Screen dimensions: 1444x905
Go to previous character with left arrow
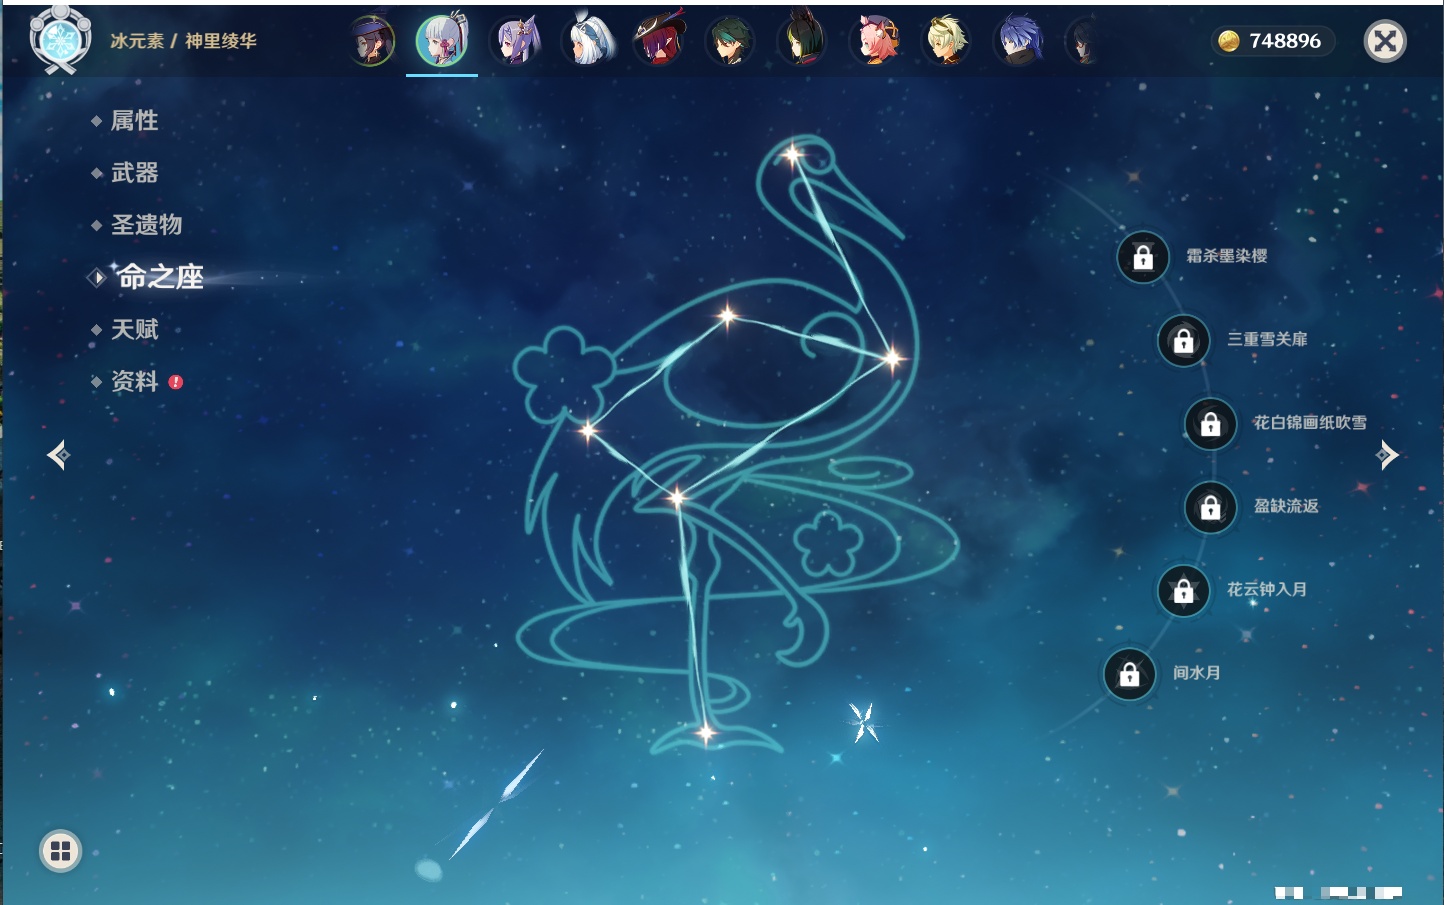[58, 456]
